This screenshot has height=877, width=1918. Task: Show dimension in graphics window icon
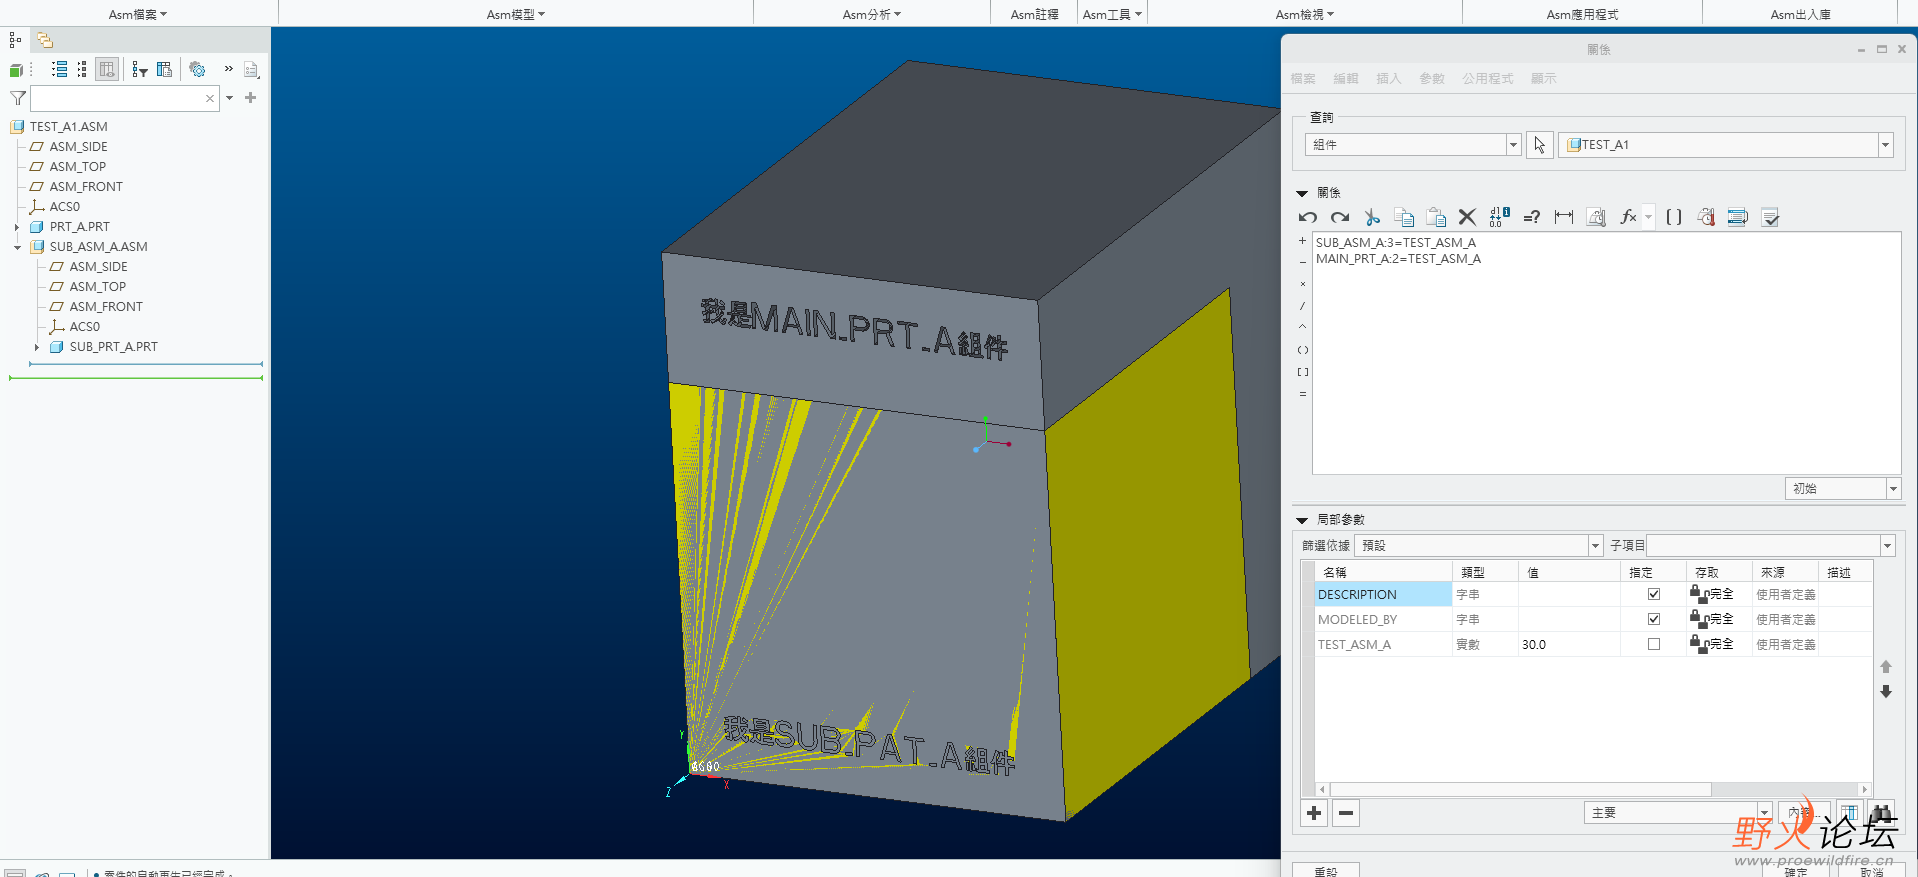(x=1564, y=217)
